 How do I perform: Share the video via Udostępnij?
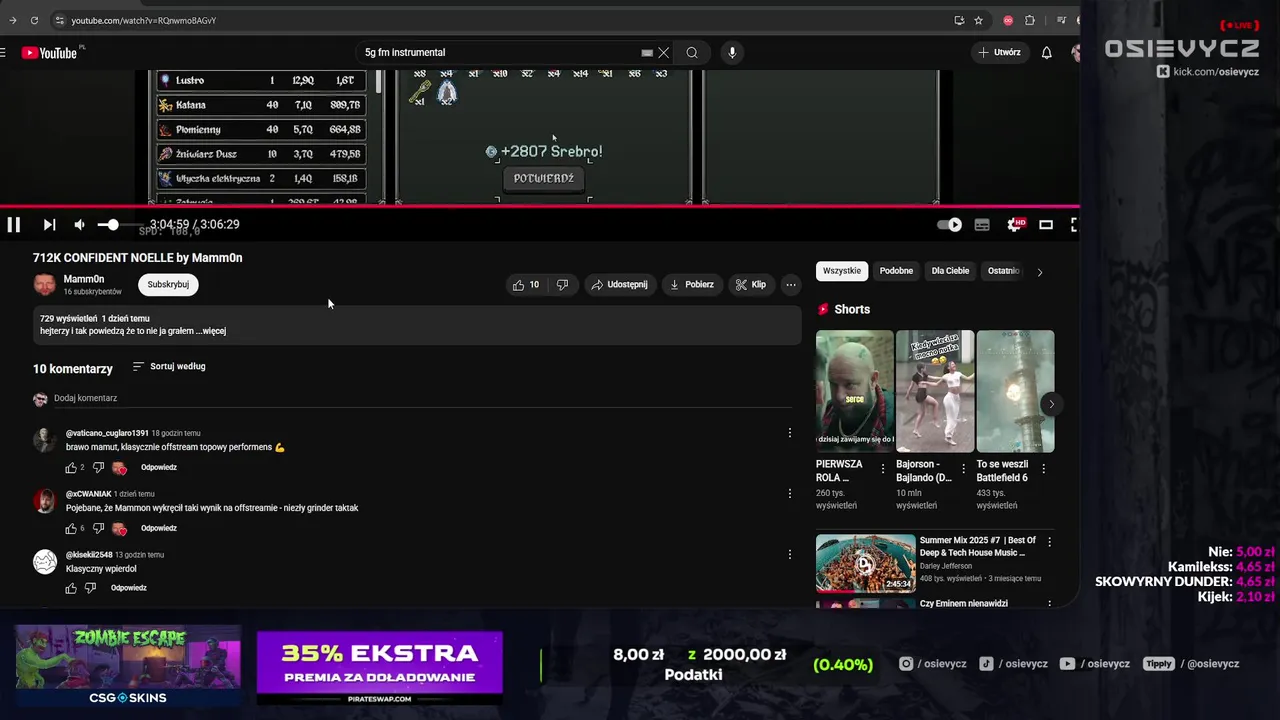(619, 285)
